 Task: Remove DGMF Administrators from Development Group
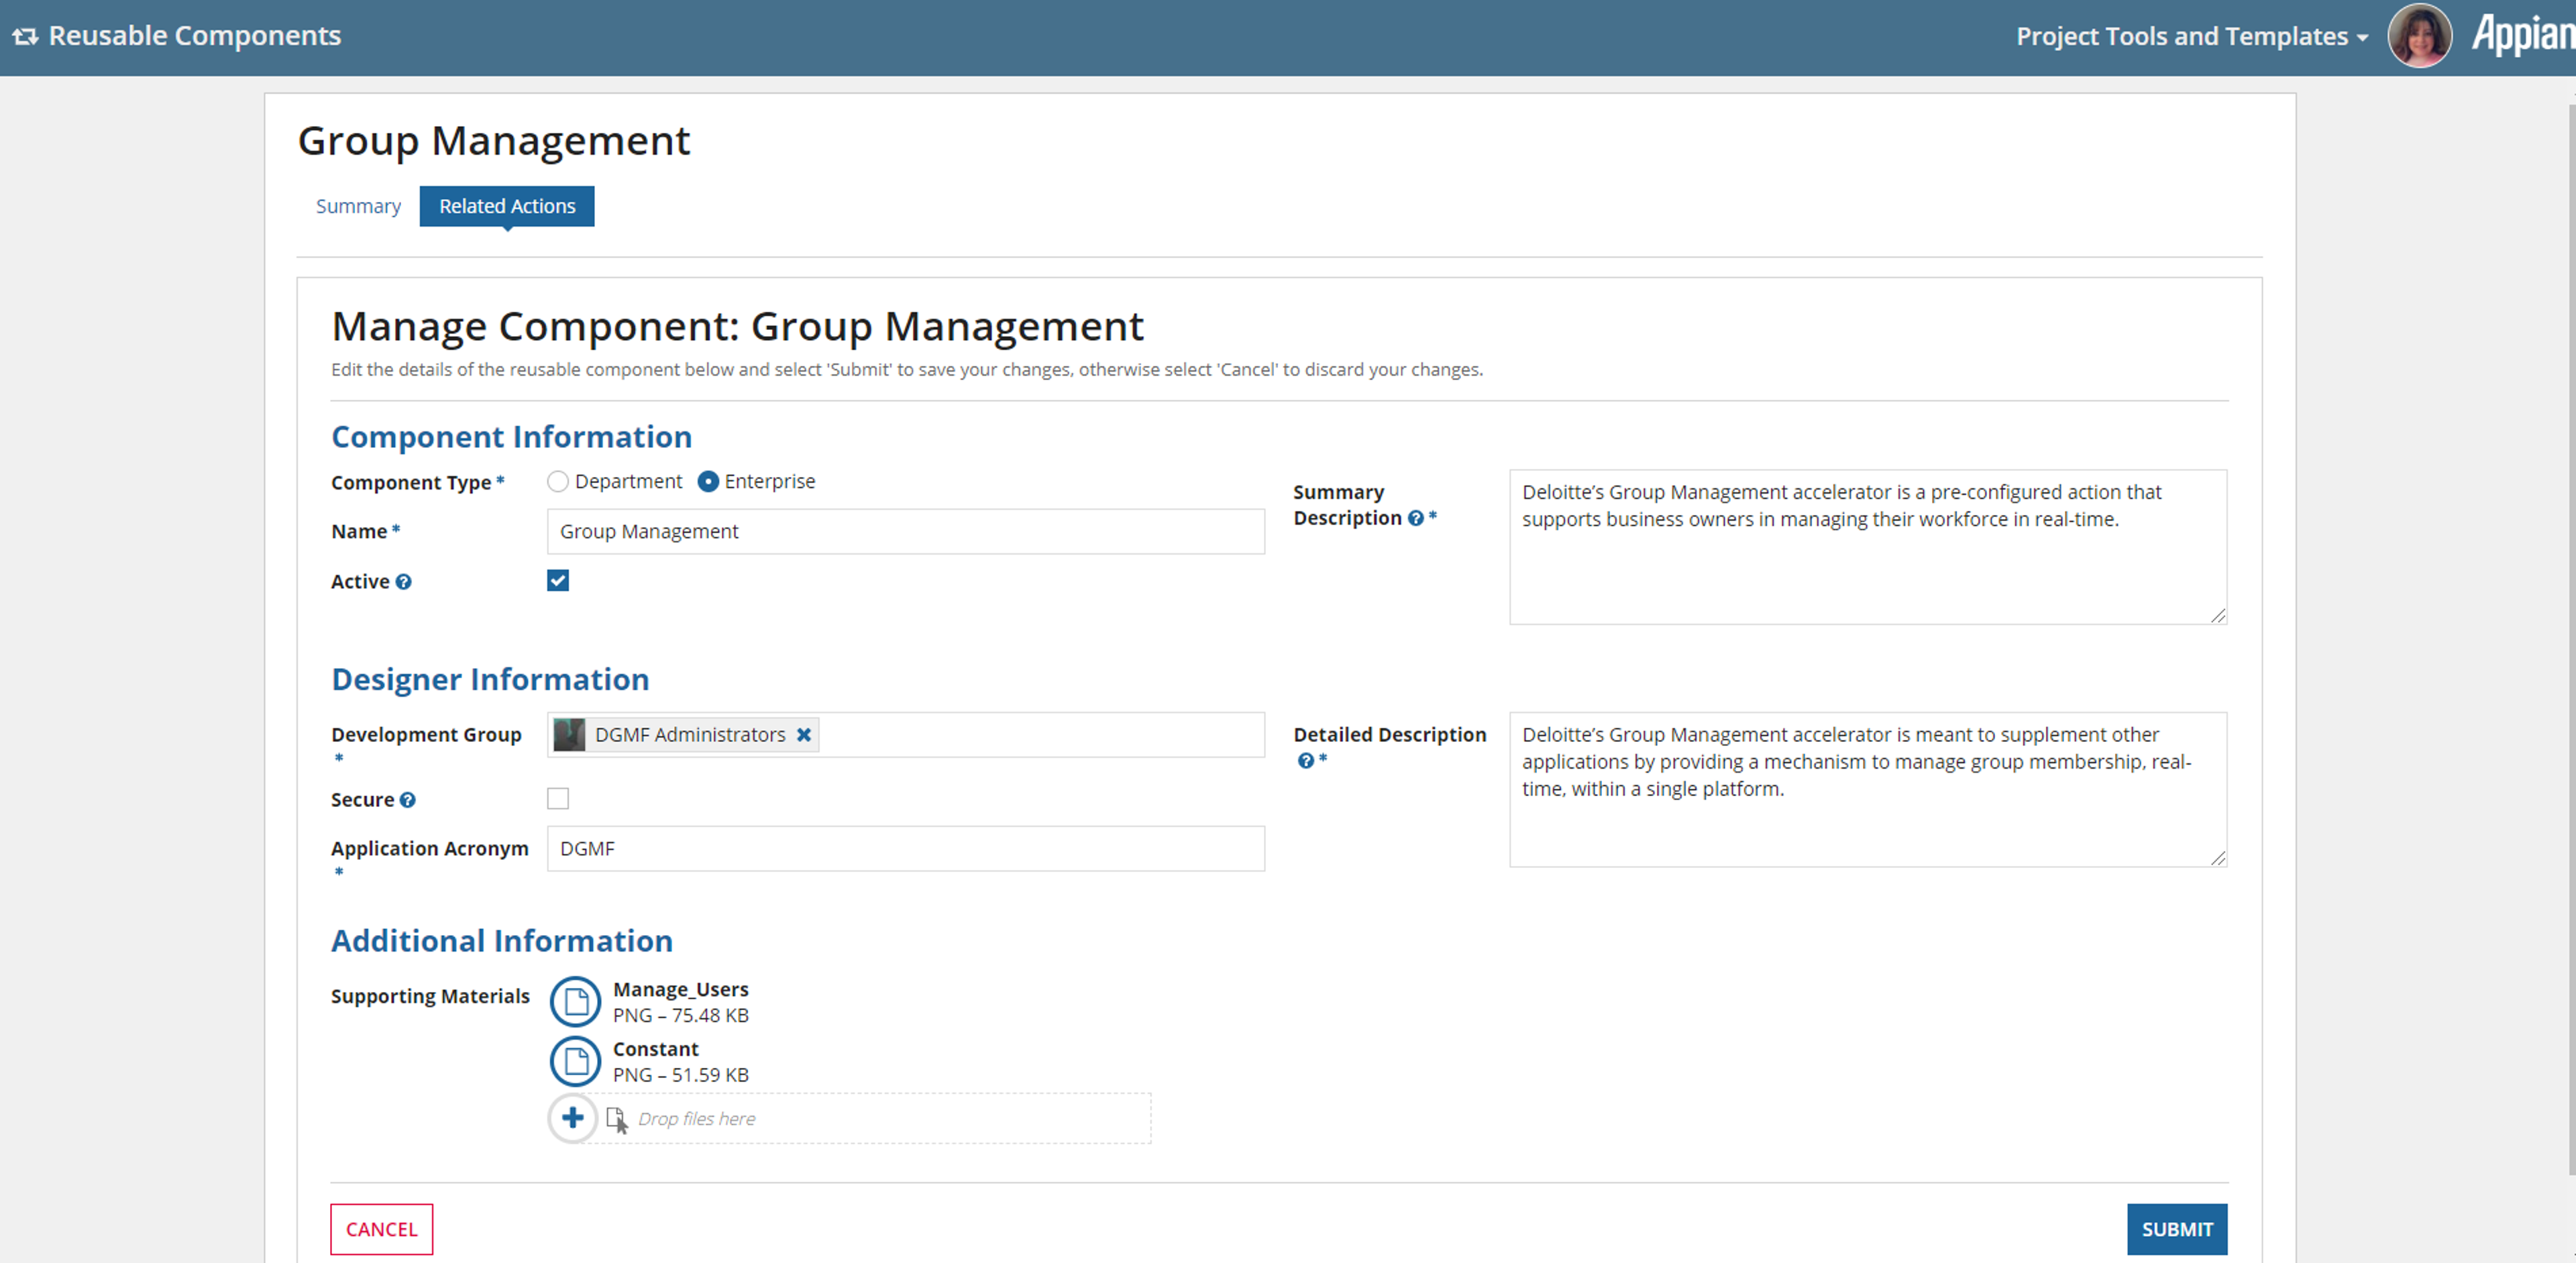[803, 735]
